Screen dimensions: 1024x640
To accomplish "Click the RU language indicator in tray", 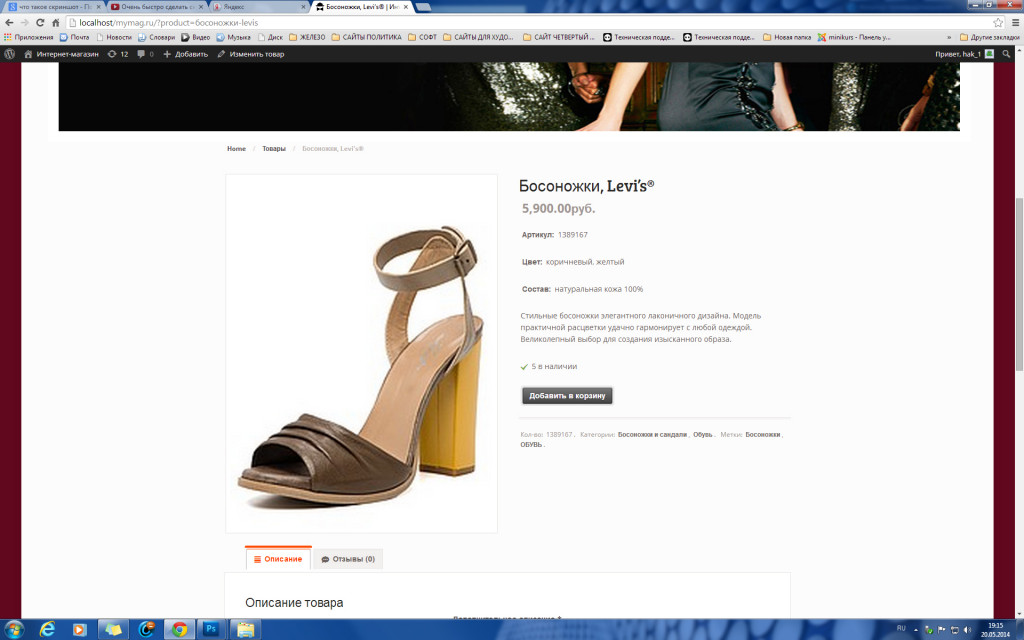I will (901, 628).
